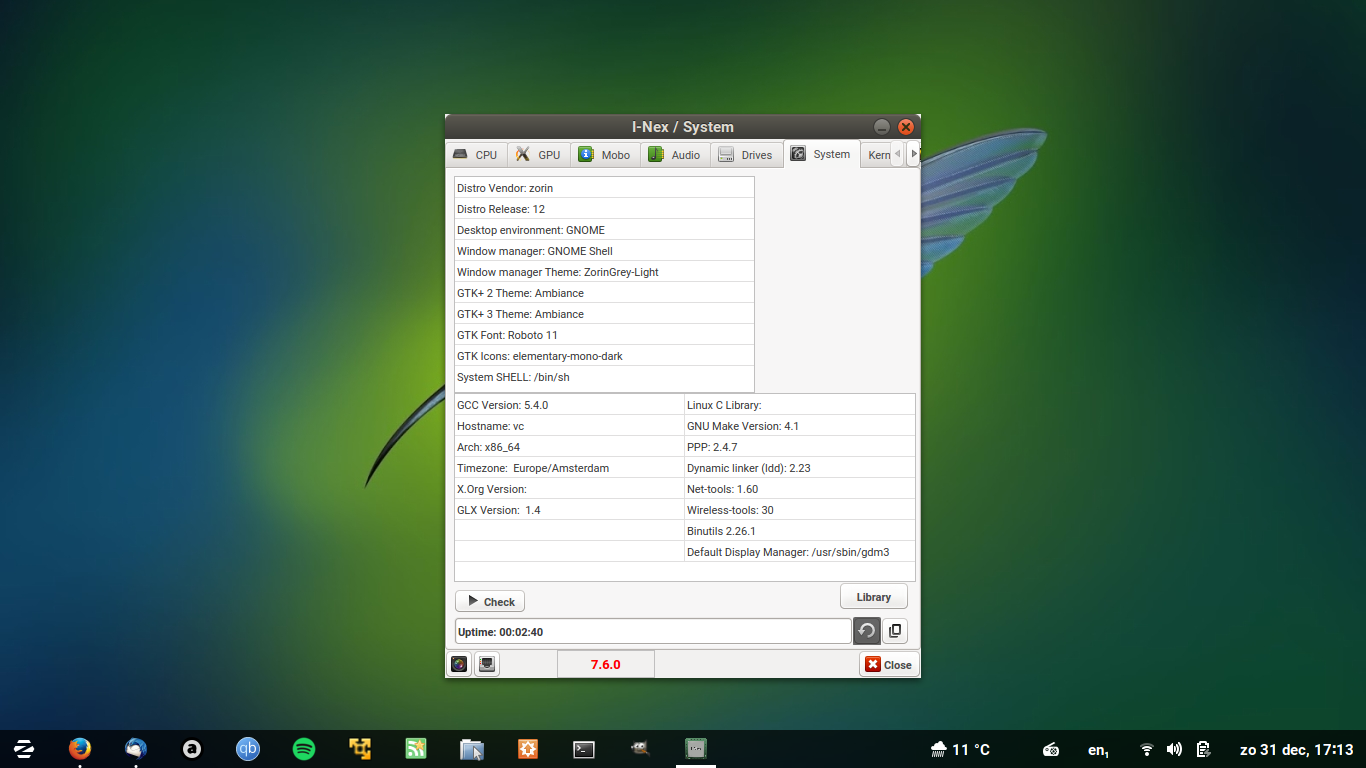Launch Spotify from the taskbar
The image size is (1366, 768).
coord(304,749)
